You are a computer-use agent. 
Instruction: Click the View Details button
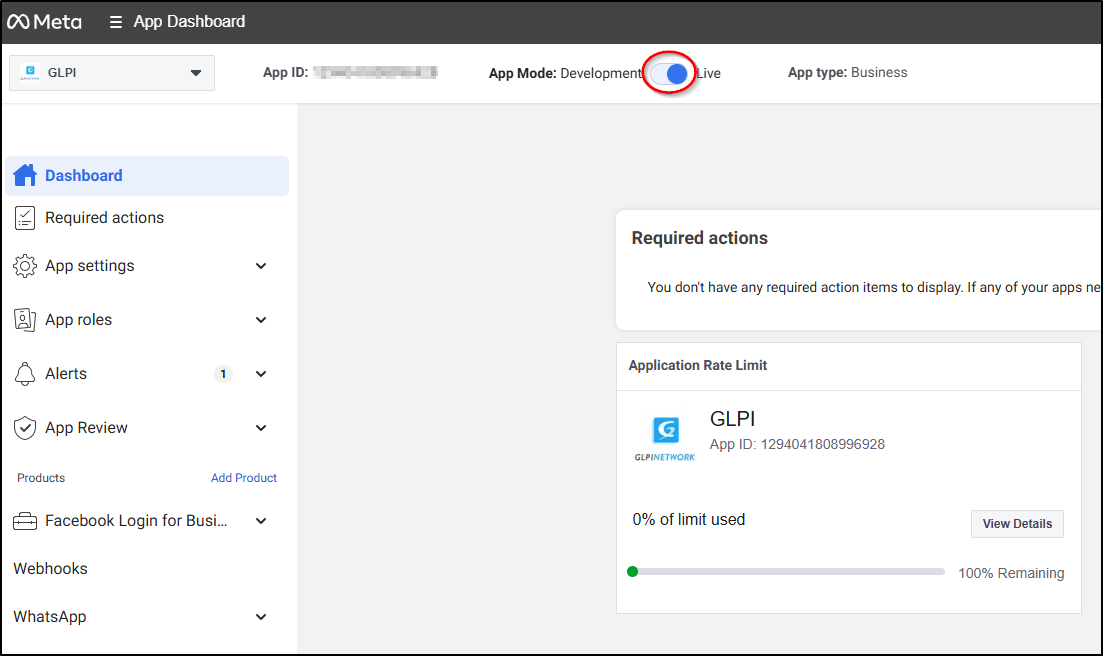click(1017, 524)
